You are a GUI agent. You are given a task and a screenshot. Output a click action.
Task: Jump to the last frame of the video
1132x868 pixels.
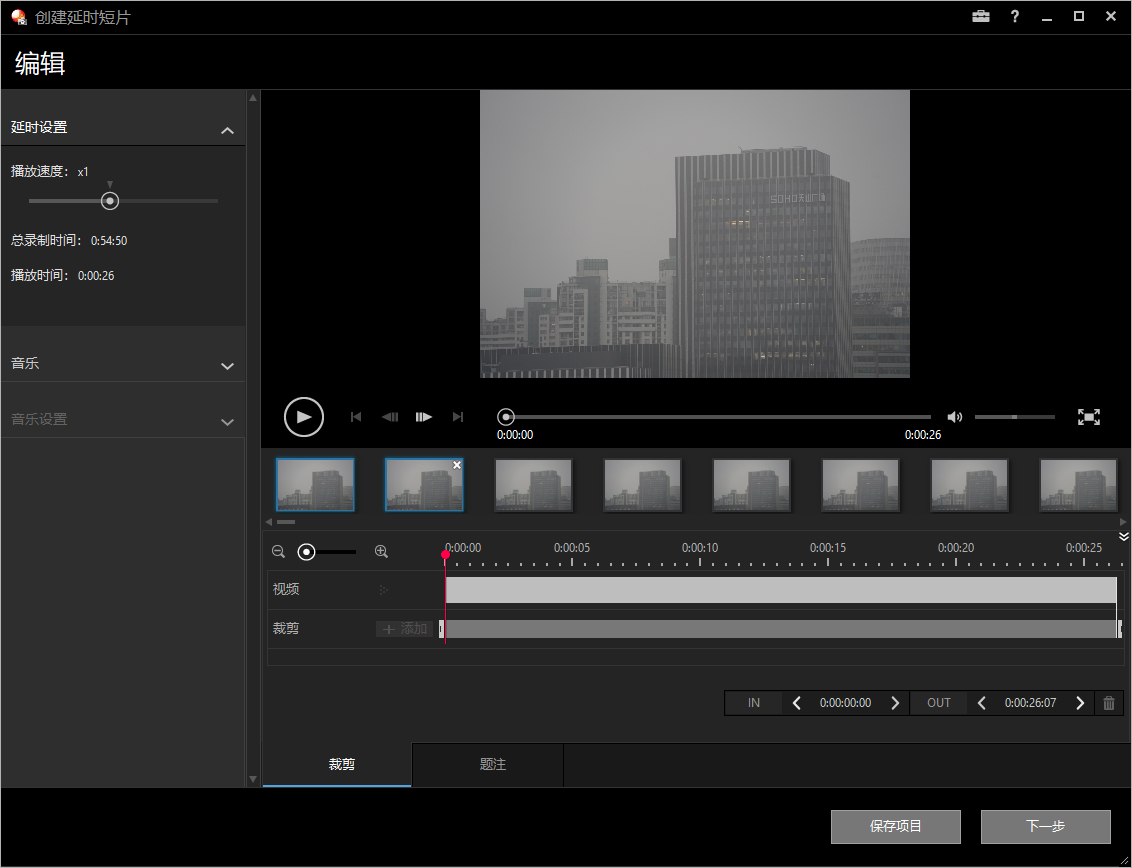coord(458,417)
